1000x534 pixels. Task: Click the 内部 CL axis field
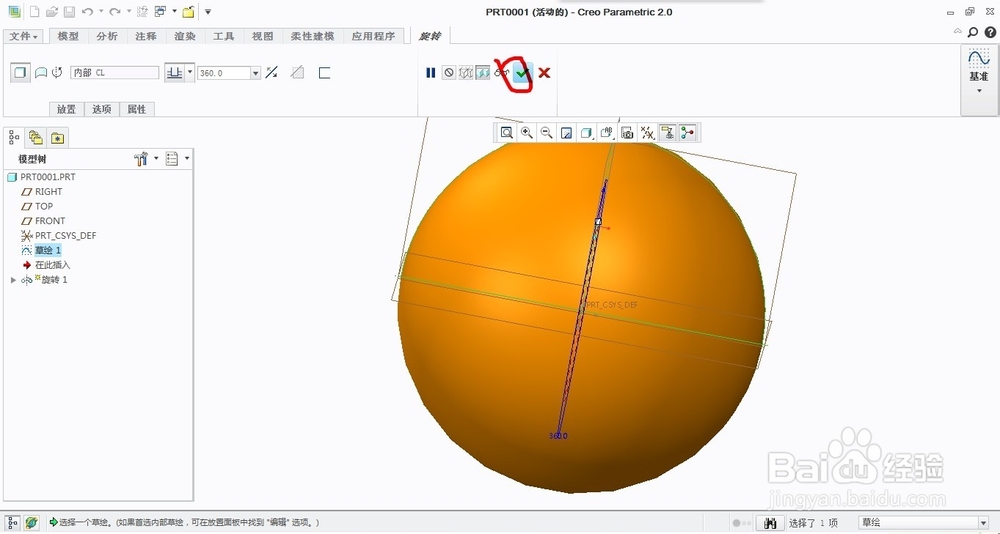tap(115, 73)
